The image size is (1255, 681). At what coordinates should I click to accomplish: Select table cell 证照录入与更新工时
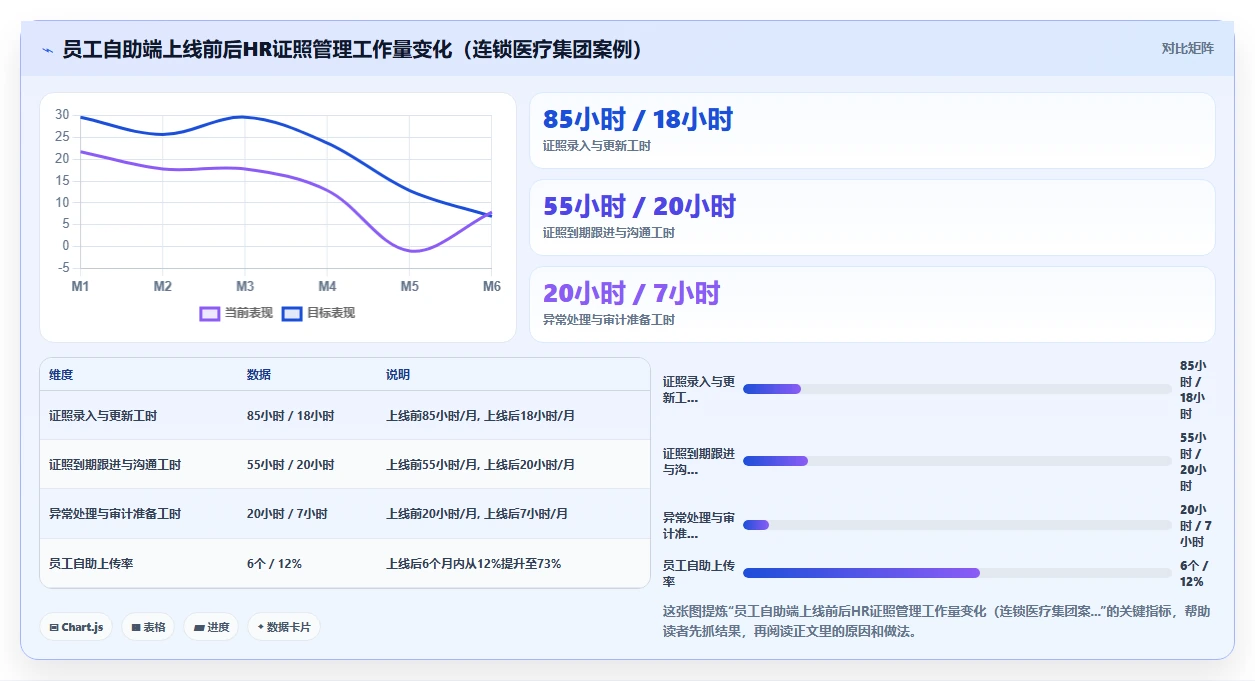point(103,416)
